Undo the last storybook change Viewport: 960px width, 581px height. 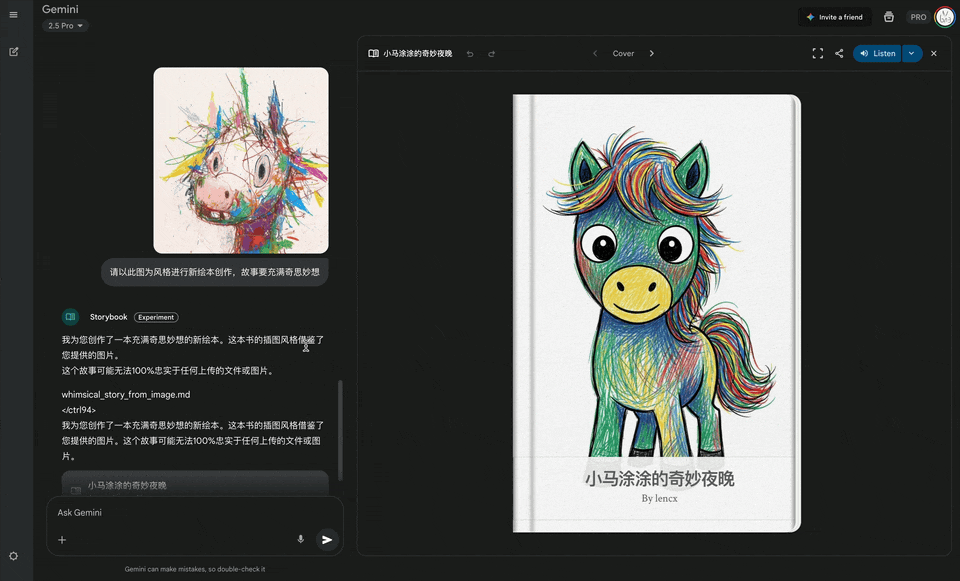(470, 54)
